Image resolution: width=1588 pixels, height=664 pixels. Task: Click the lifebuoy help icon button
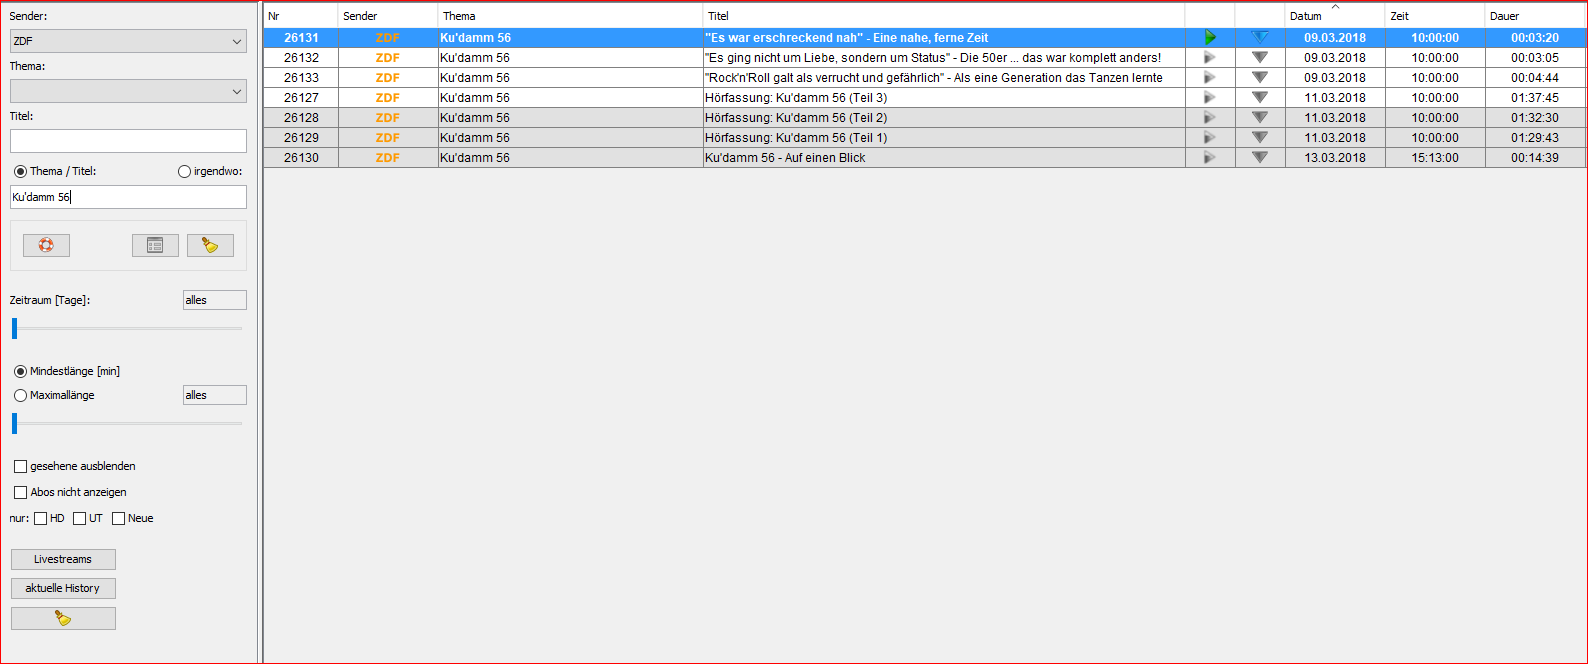[46, 245]
